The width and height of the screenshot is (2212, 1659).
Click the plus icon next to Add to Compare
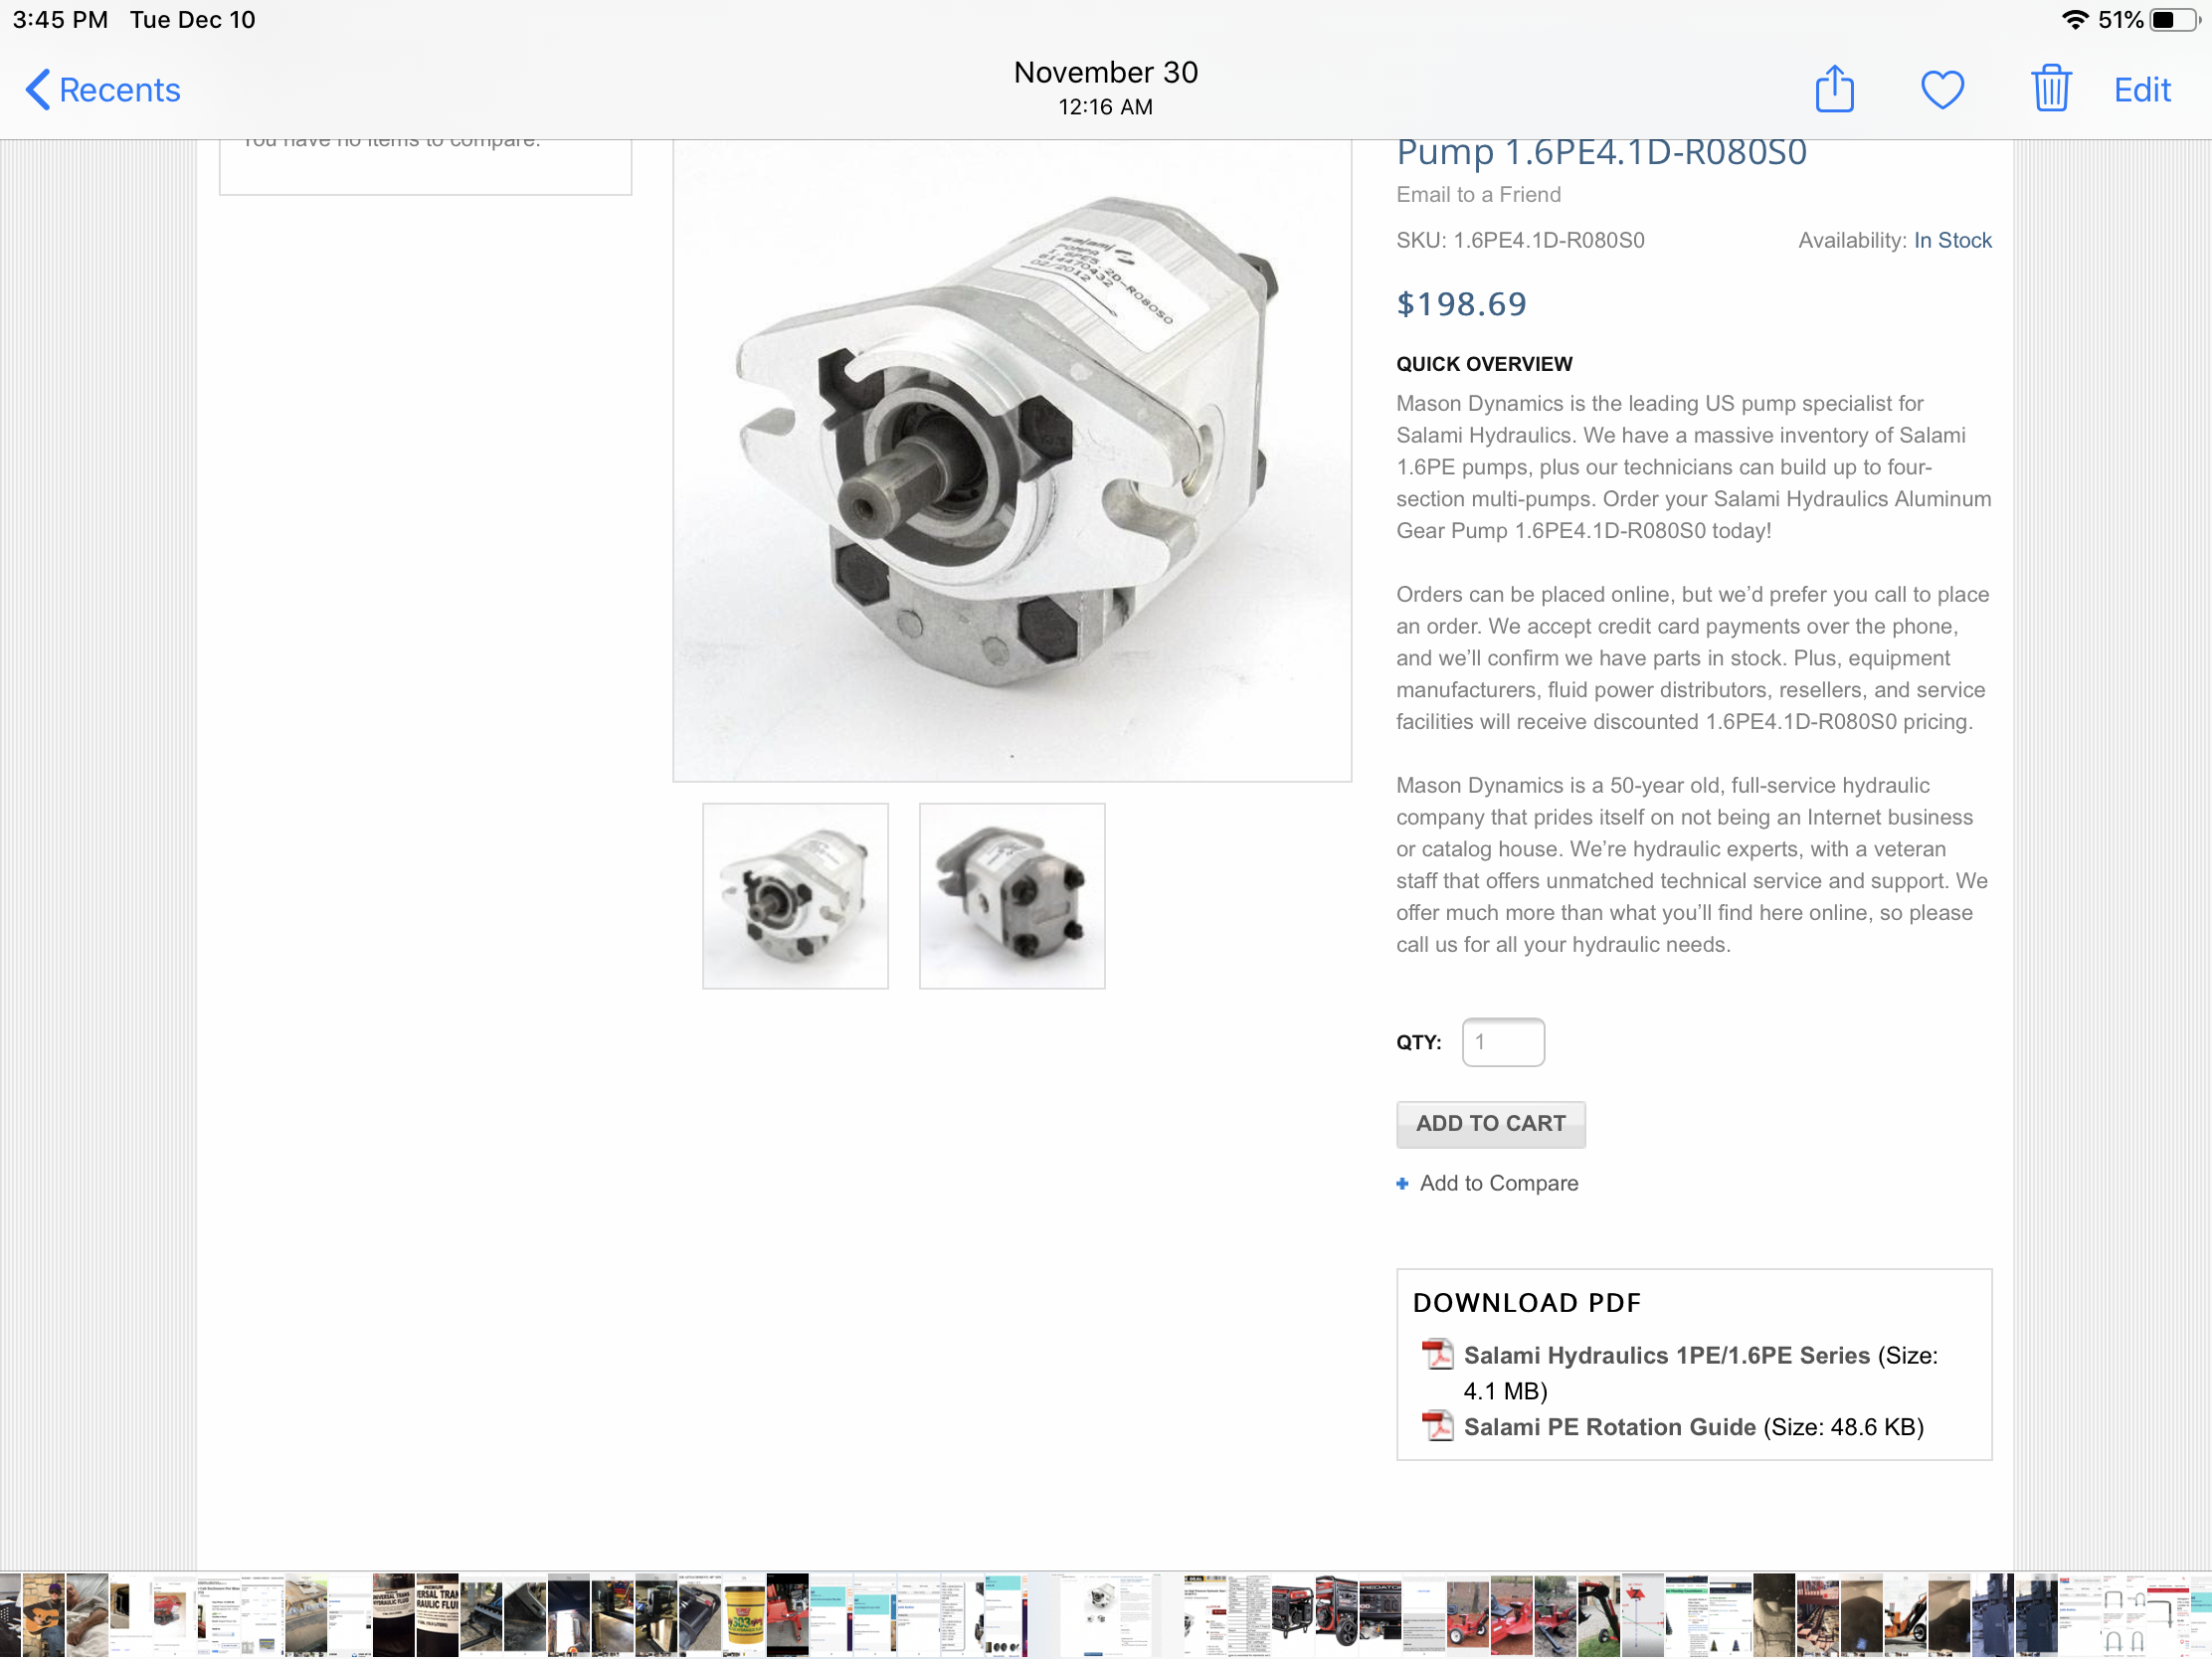[x=1402, y=1183]
